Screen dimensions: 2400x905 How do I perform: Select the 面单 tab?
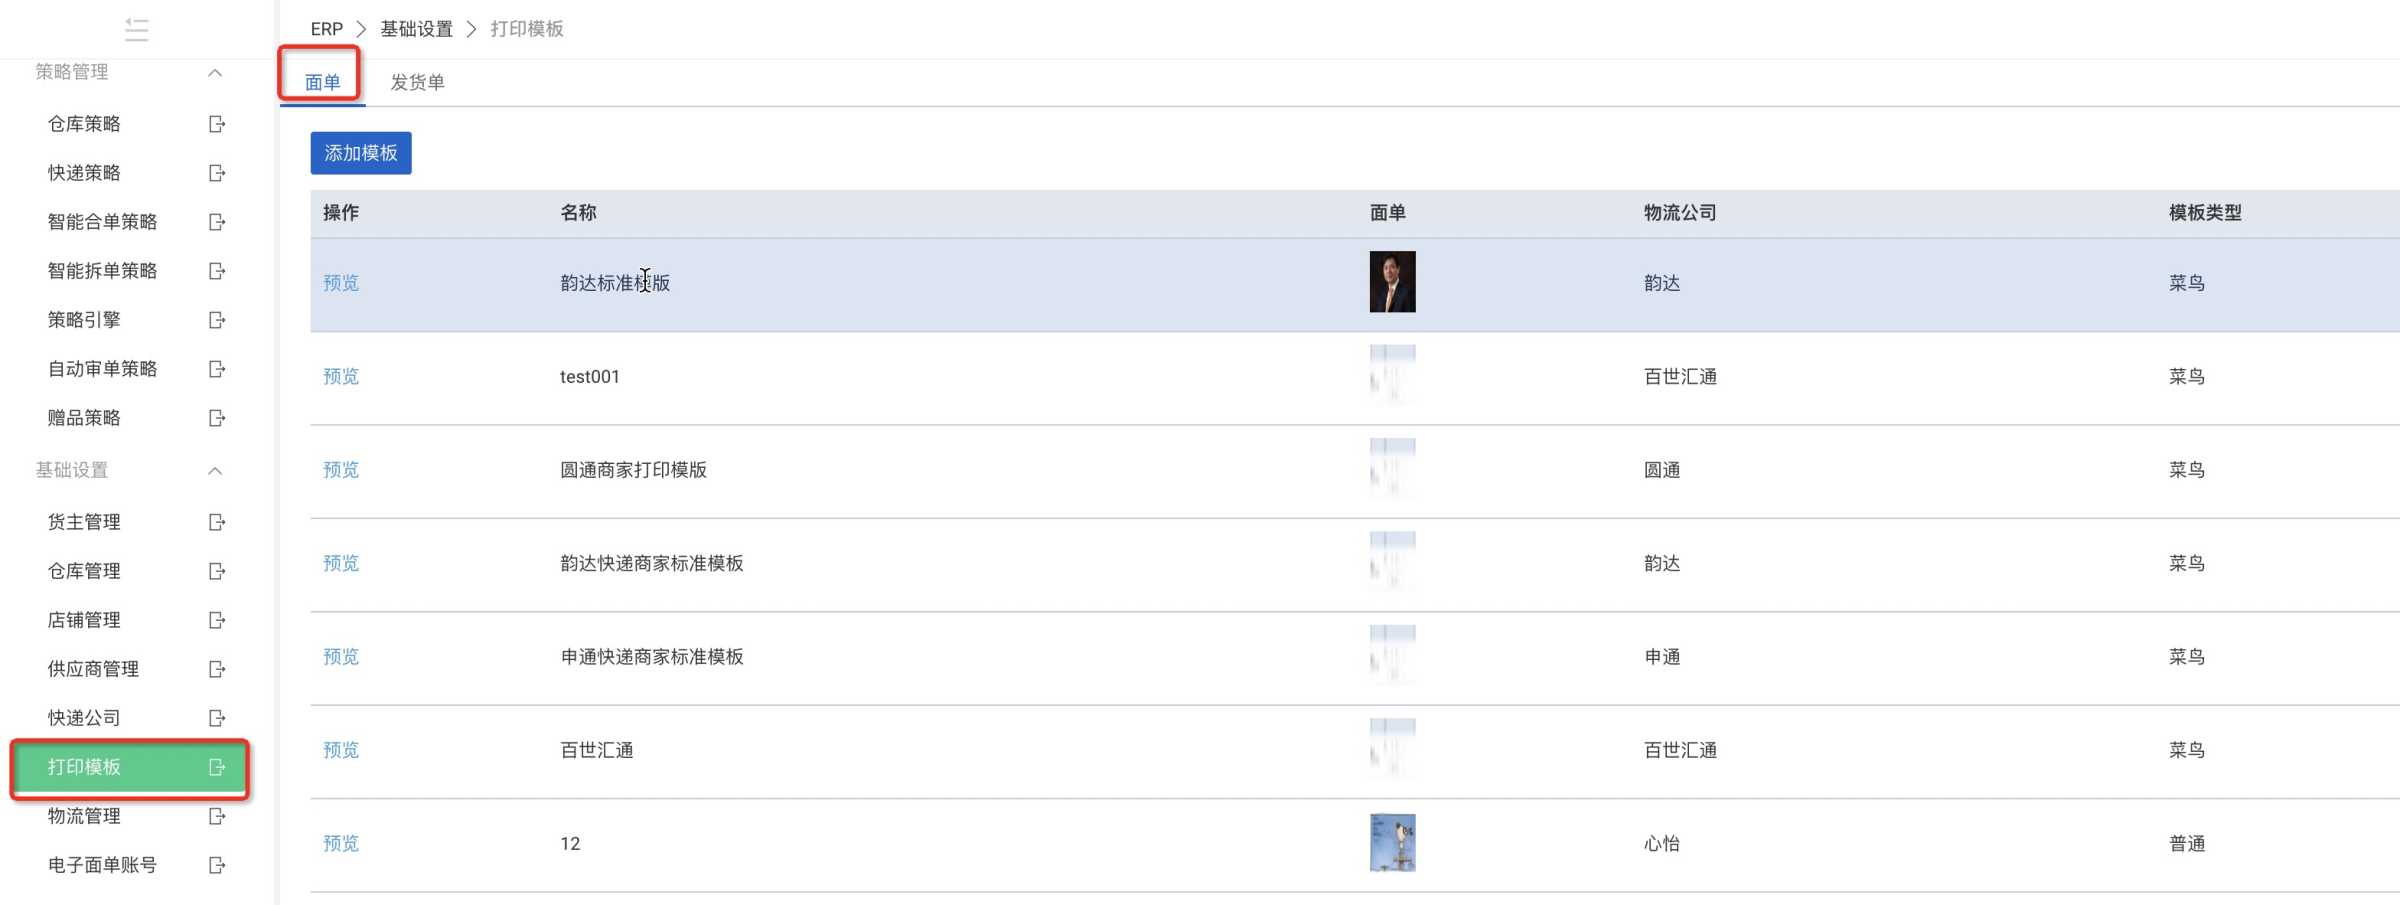(x=322, y=82)
